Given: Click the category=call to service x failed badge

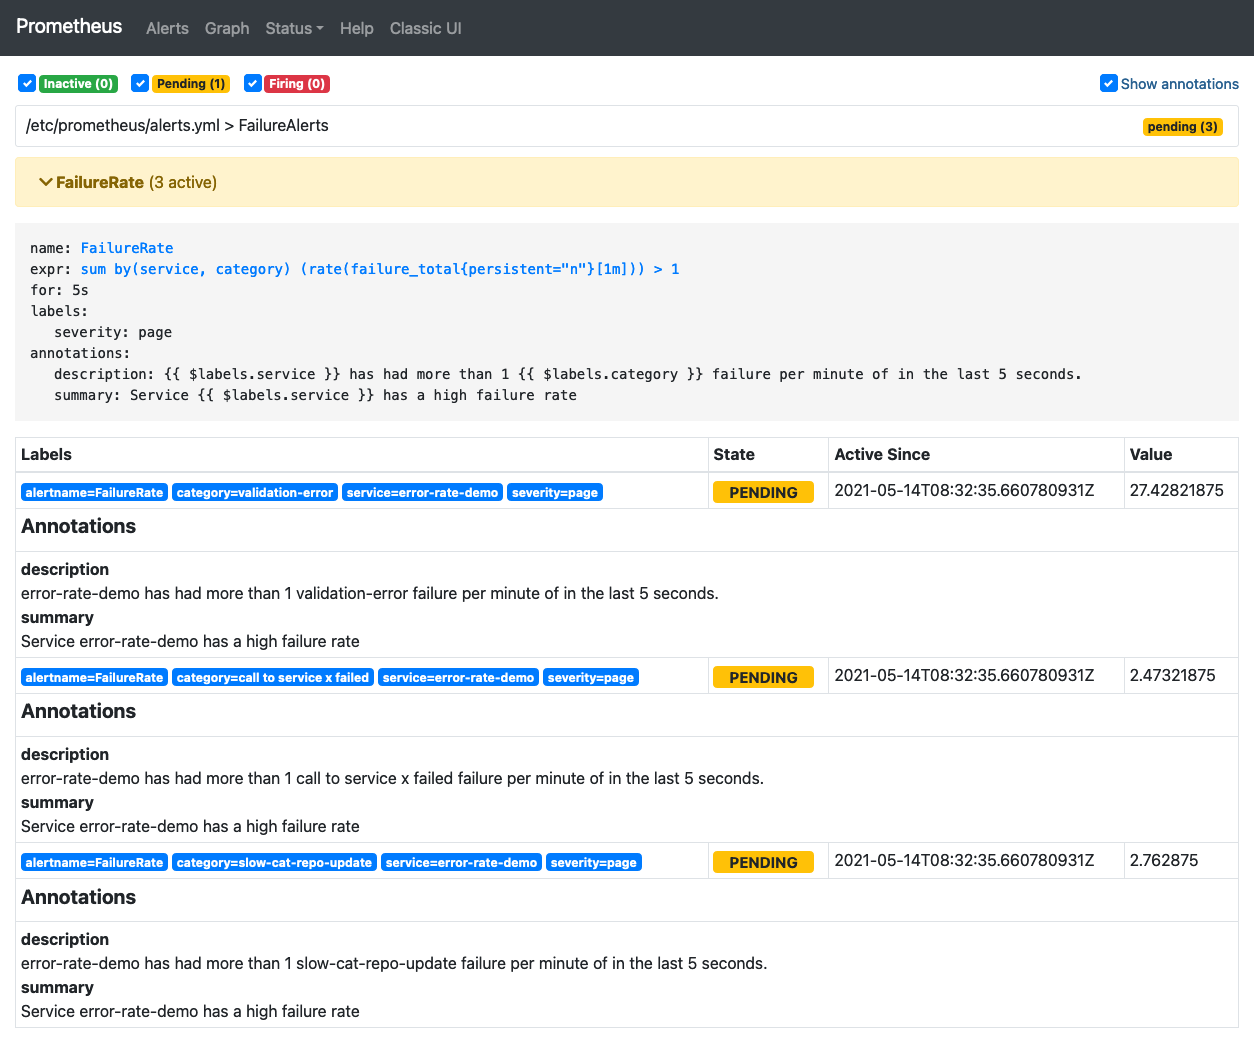Looking at the screenshot, I should click(x=273, y=678).
